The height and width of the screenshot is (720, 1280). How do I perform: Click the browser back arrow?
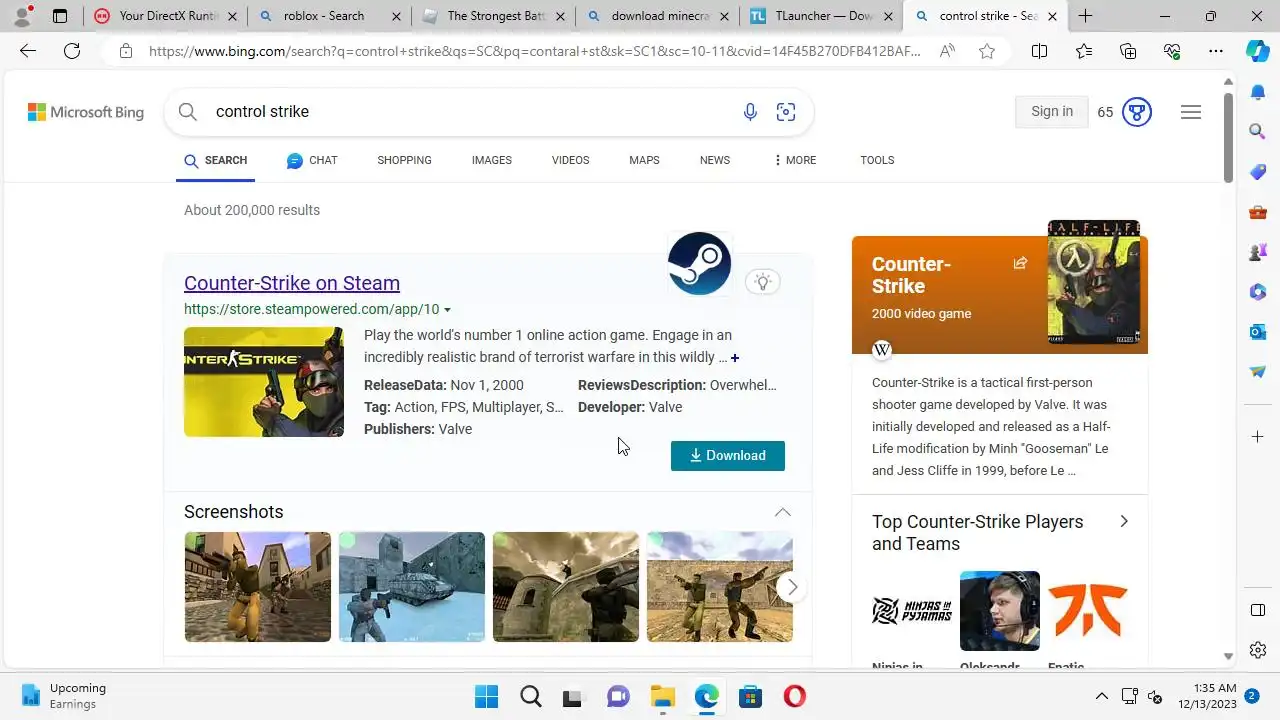coord(28,51)
